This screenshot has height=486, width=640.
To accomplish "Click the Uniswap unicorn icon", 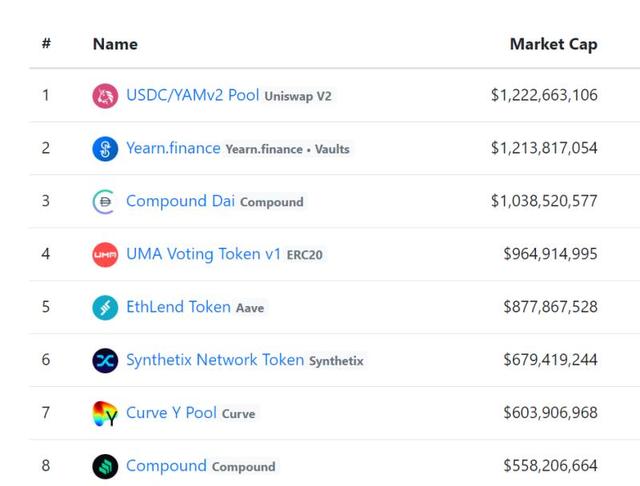I will tap(105, 96).
